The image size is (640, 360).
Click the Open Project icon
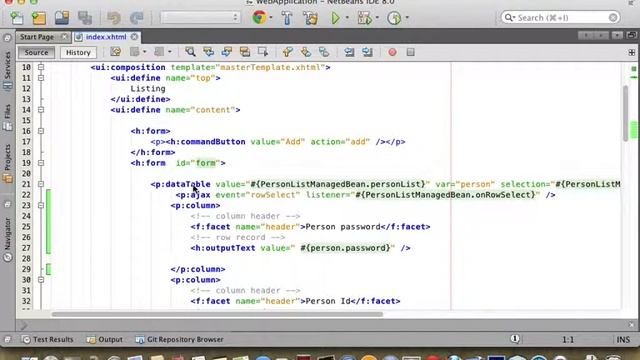click(62, 18)
